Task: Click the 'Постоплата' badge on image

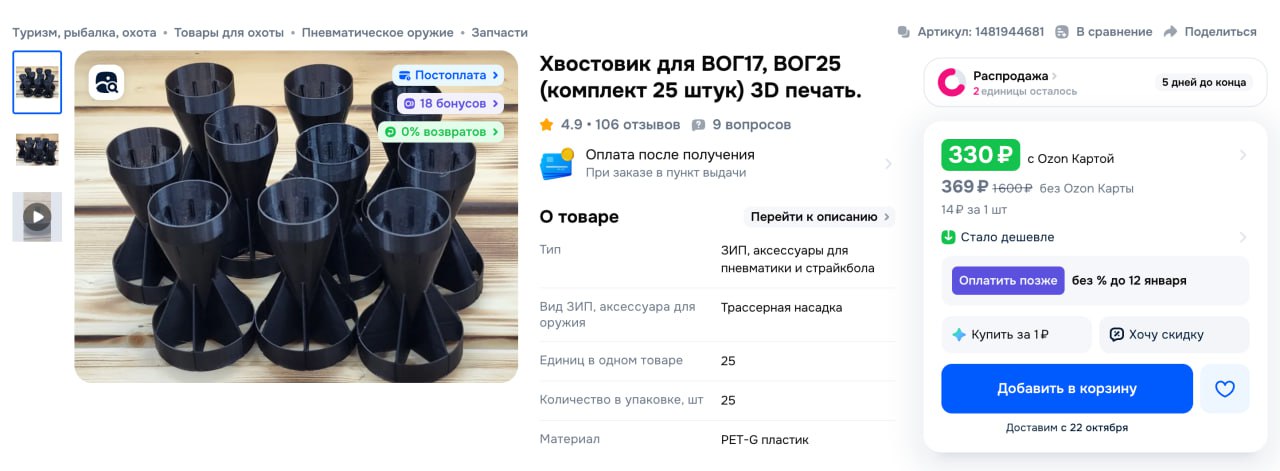Action: [x=447, y=75]
